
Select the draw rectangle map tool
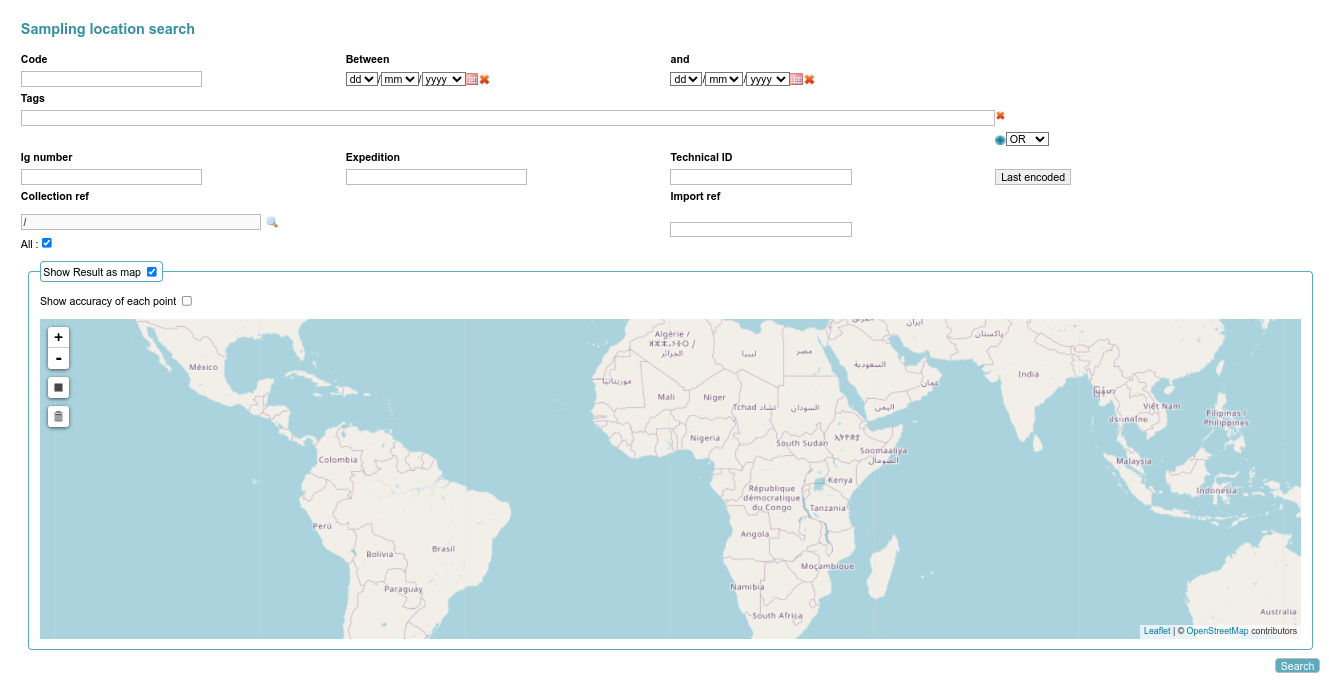pos(59,387)
